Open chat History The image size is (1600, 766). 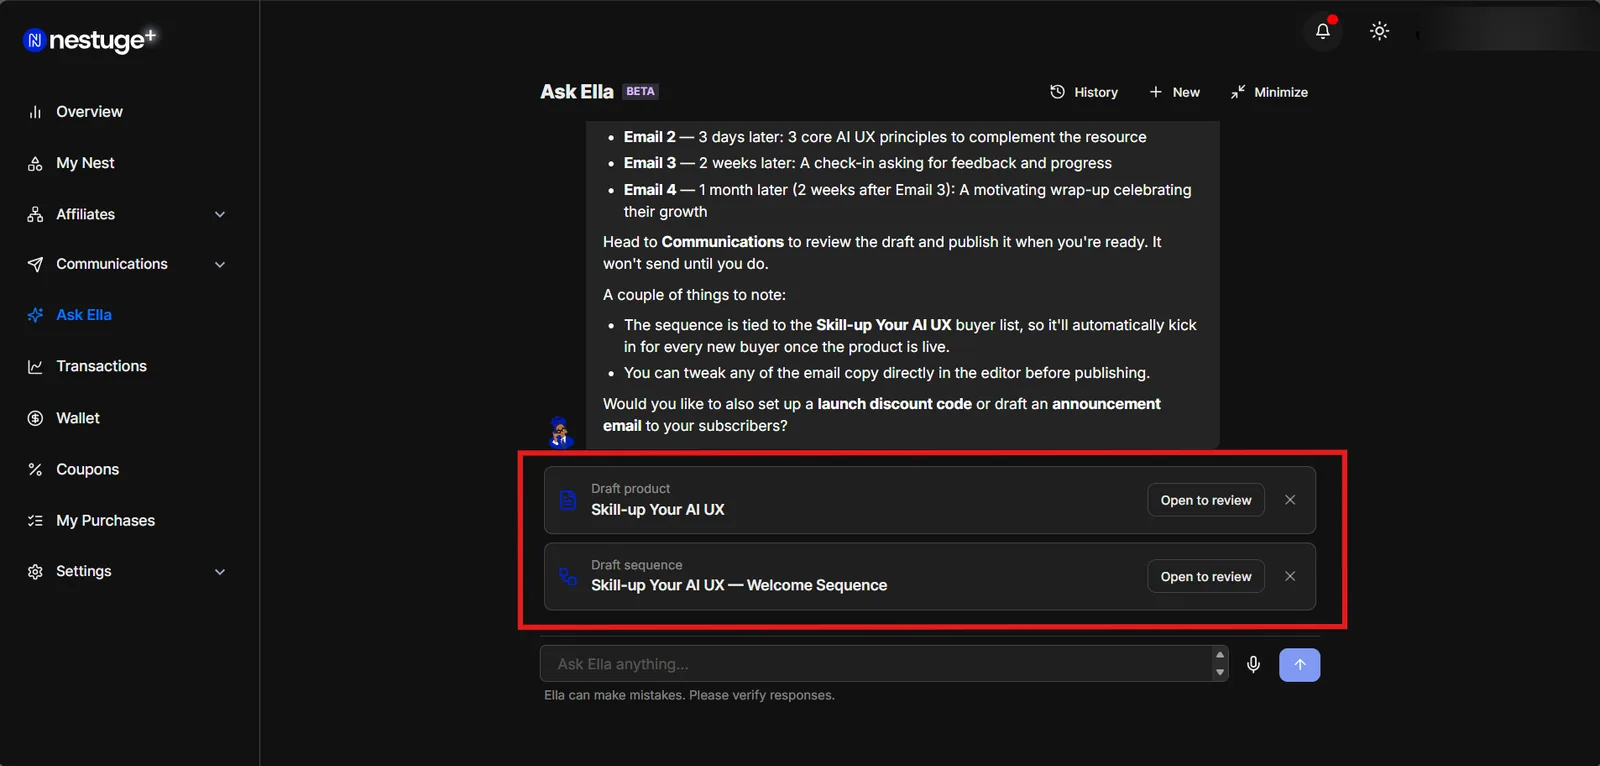point(1084,92)
